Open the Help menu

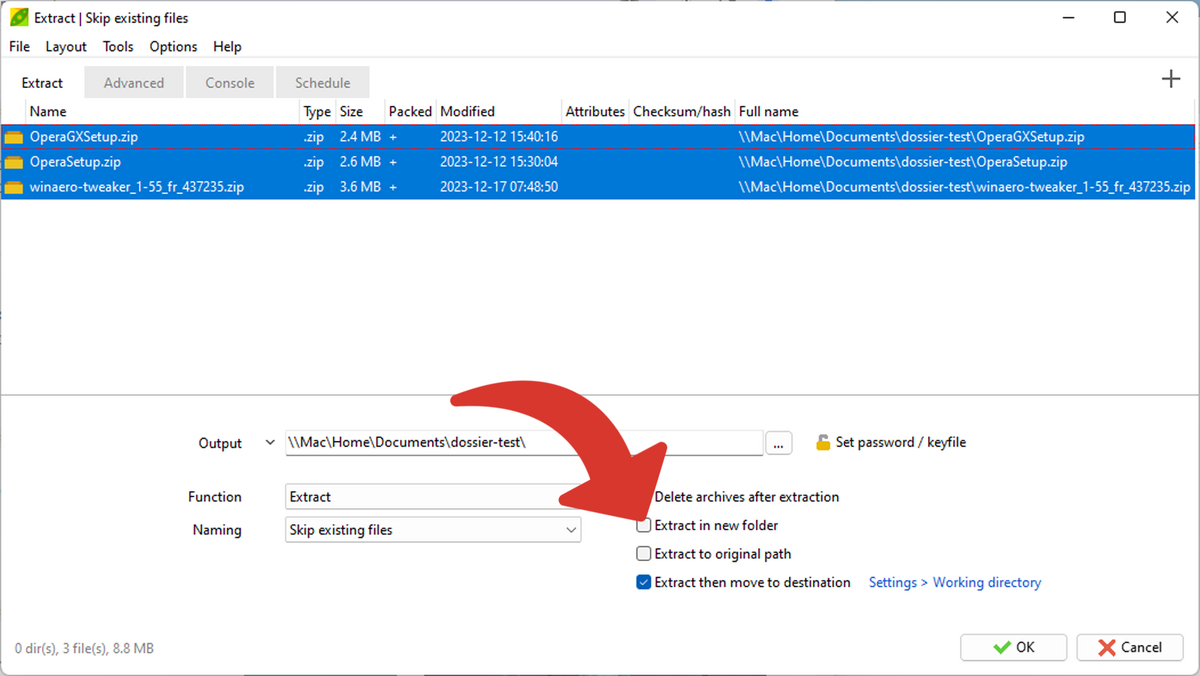tap(227, 46)
